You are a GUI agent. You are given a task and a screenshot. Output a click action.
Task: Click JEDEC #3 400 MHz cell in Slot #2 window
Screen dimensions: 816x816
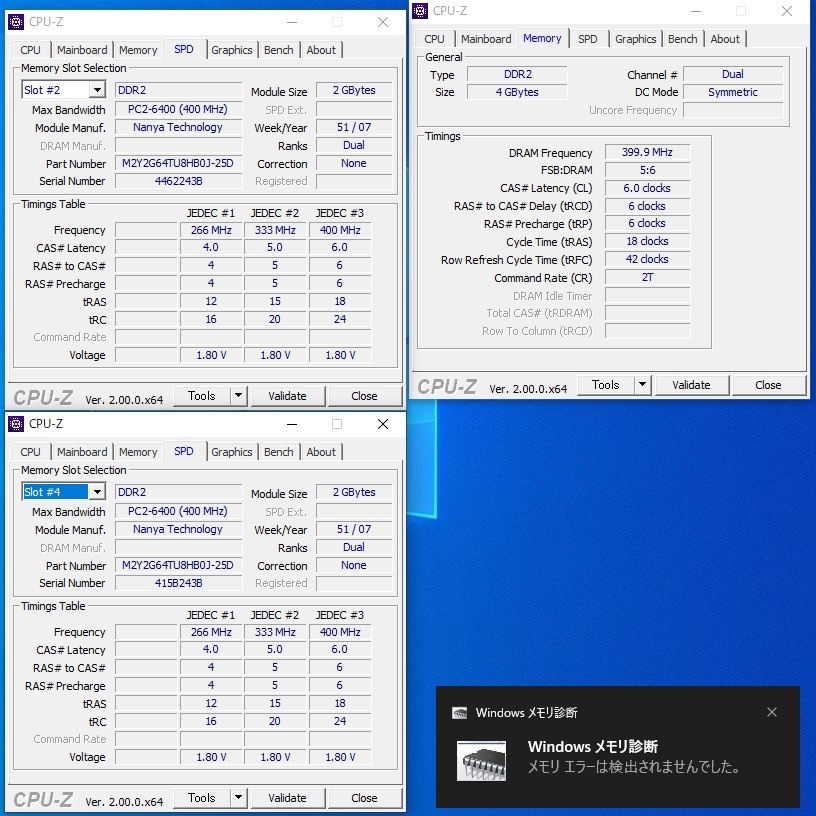pos(340,230)
